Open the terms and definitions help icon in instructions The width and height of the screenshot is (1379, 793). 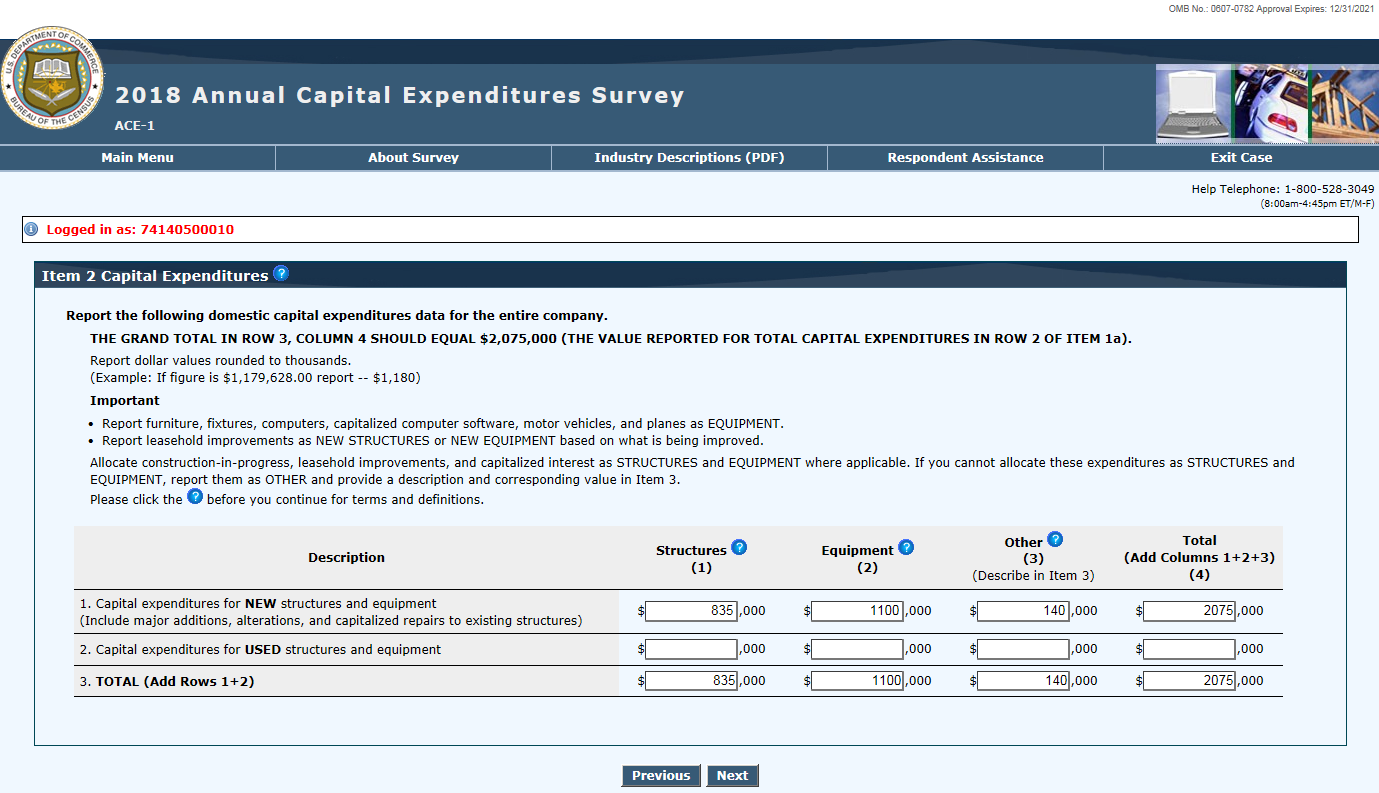[195, 497]
